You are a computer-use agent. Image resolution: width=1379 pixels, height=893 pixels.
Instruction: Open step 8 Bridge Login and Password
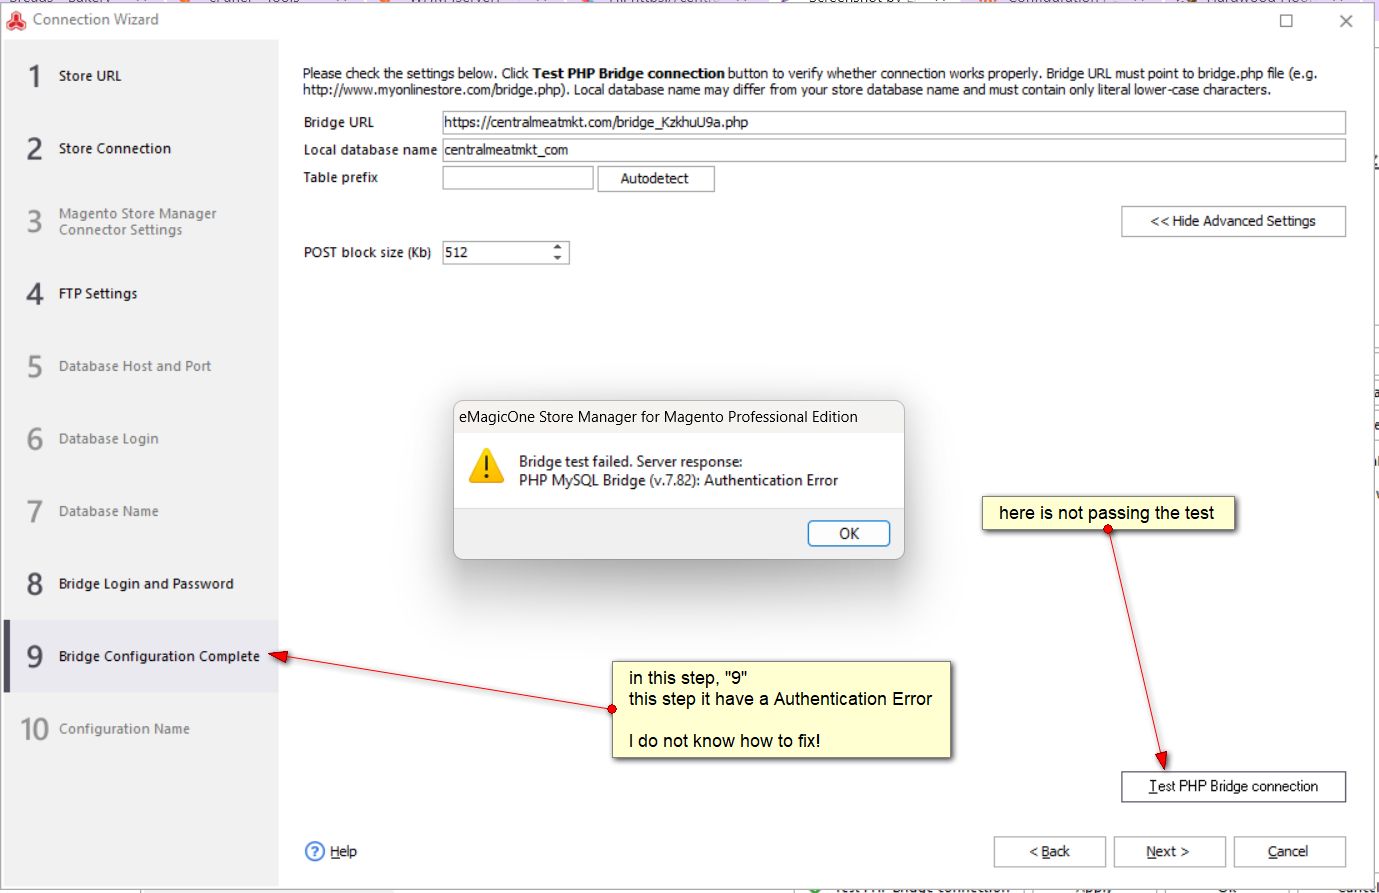tap(141, 584)
